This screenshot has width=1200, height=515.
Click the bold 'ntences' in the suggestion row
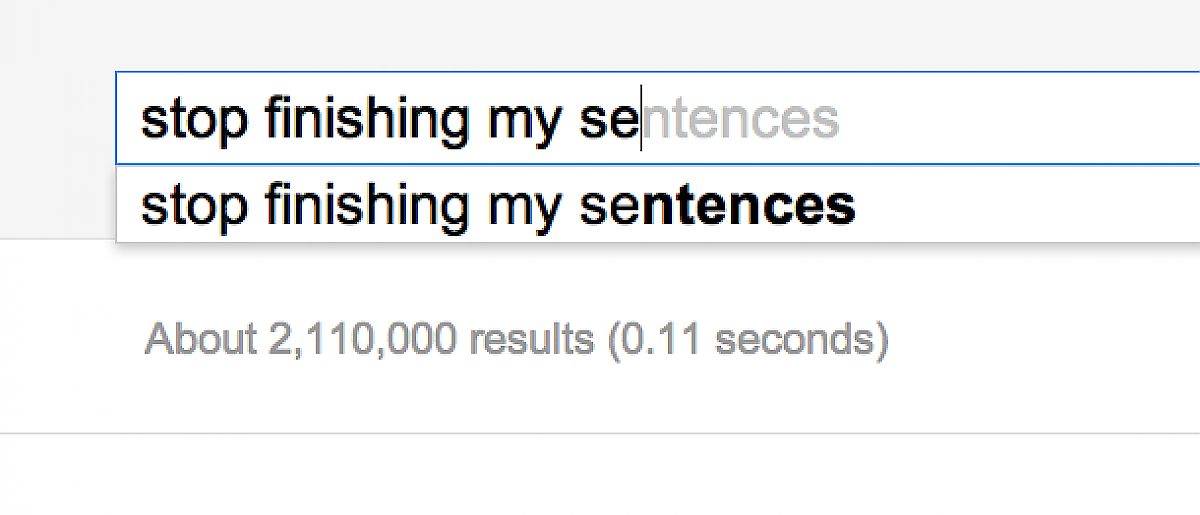point(748,206)
